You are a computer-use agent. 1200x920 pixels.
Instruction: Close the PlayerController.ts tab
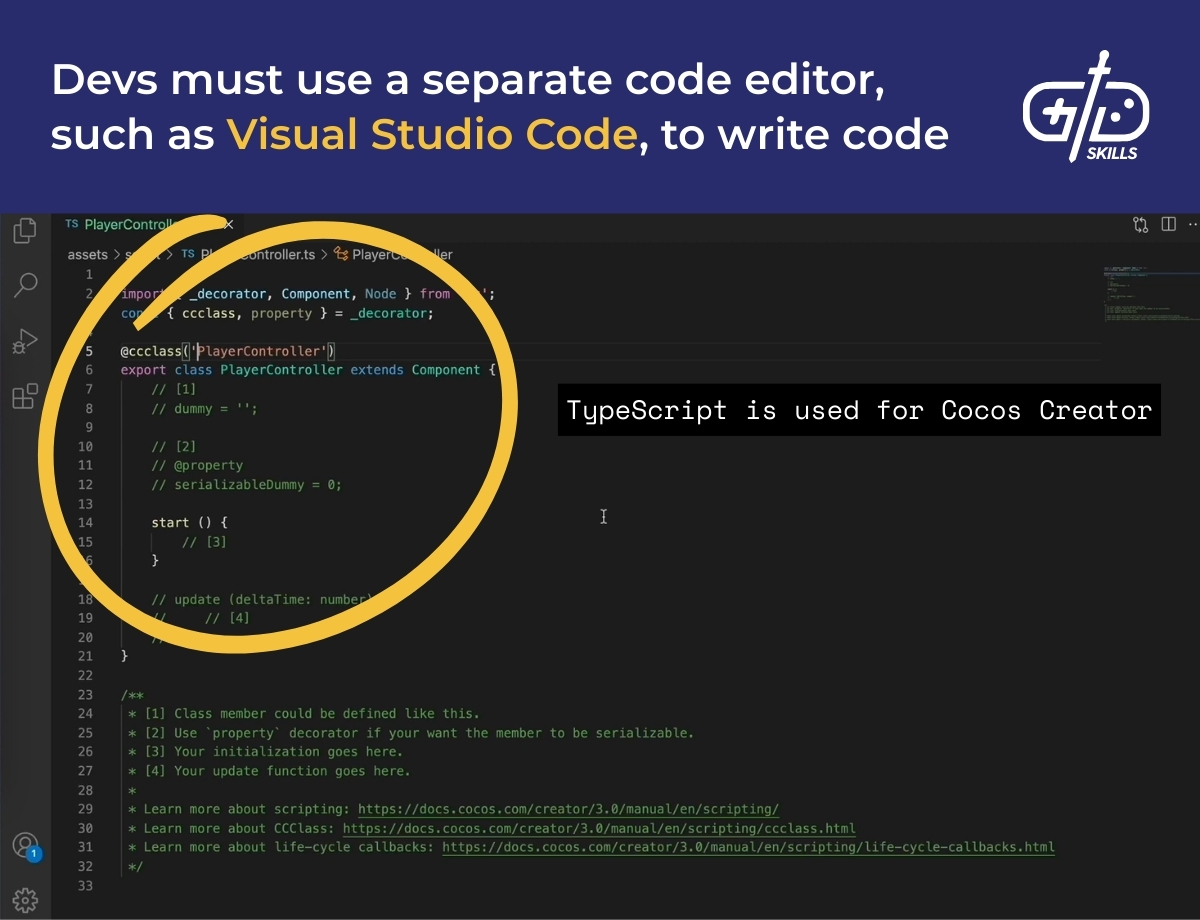pyautogui.click(x=229, y=224)
